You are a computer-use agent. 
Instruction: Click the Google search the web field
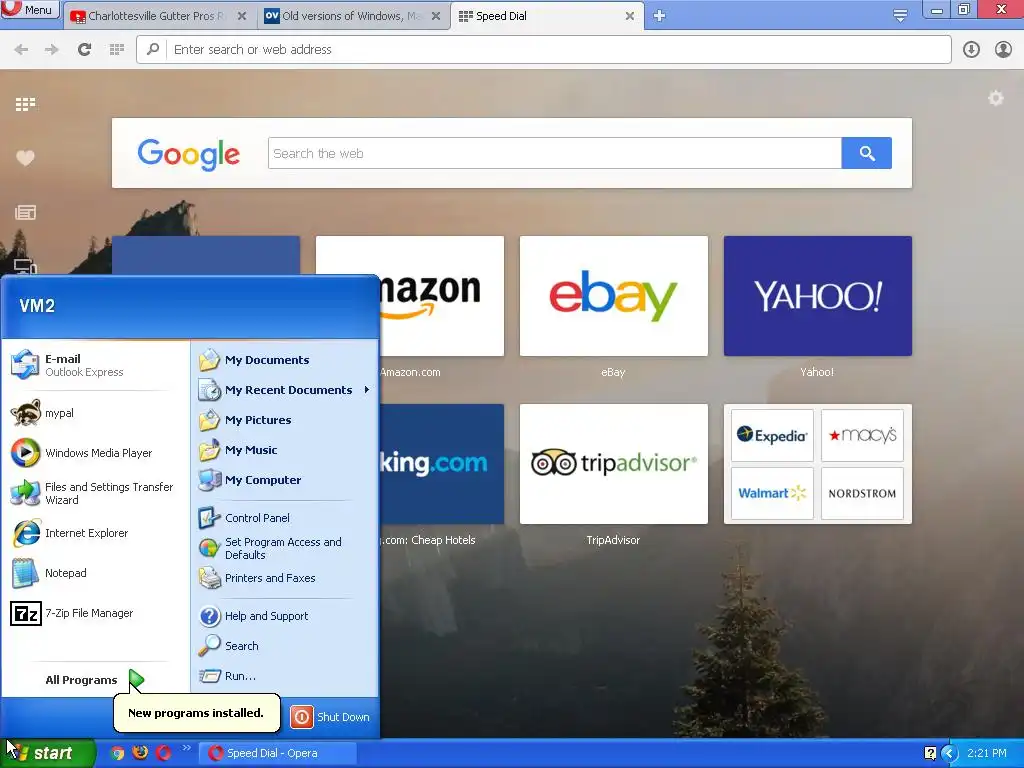(x=554, y=153)
